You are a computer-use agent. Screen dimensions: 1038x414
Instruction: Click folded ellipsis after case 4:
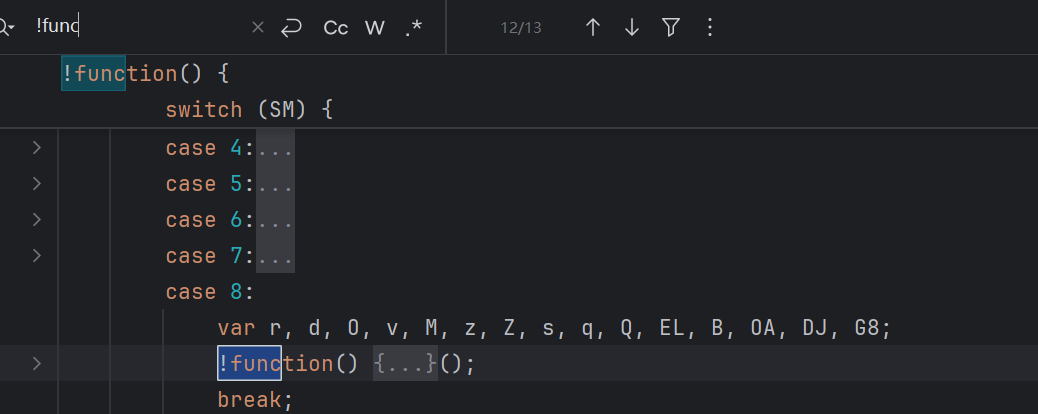point(275,148)
